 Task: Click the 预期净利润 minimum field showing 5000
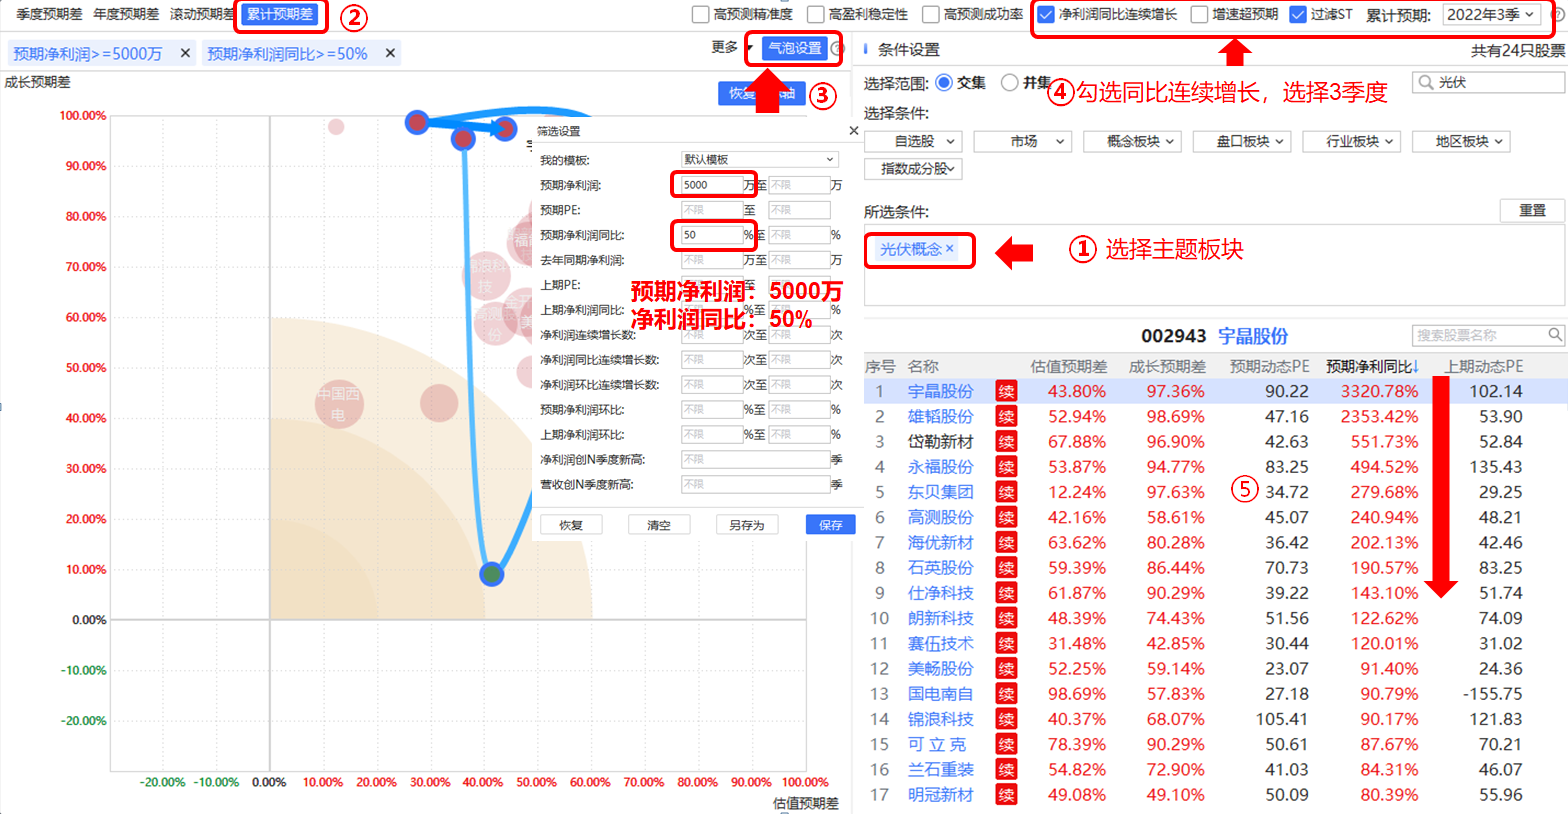coord(711,185)
